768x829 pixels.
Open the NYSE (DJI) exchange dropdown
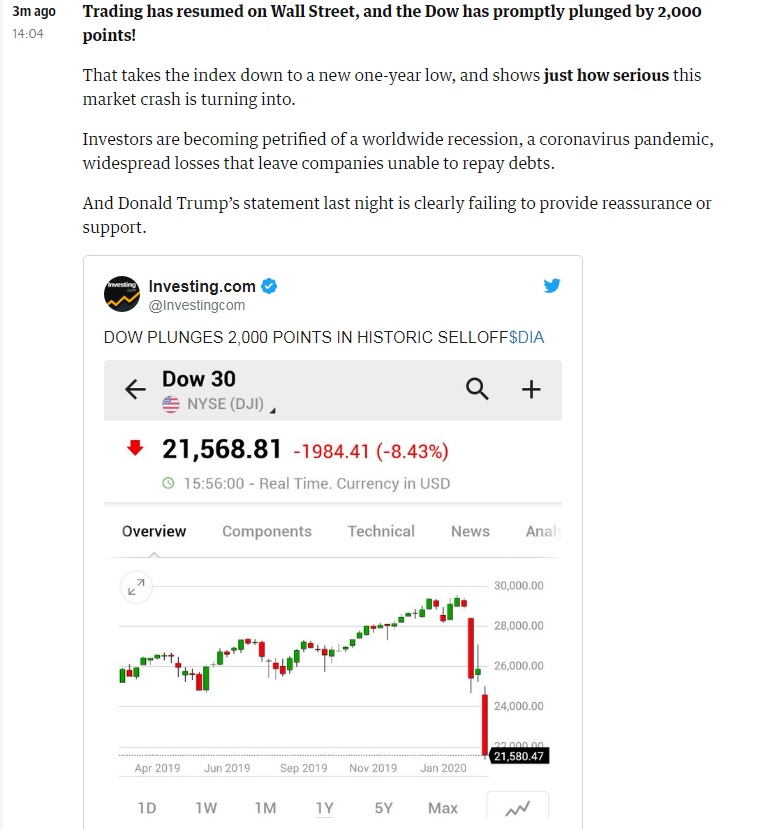pyautogui.click(x=225, y=404)
